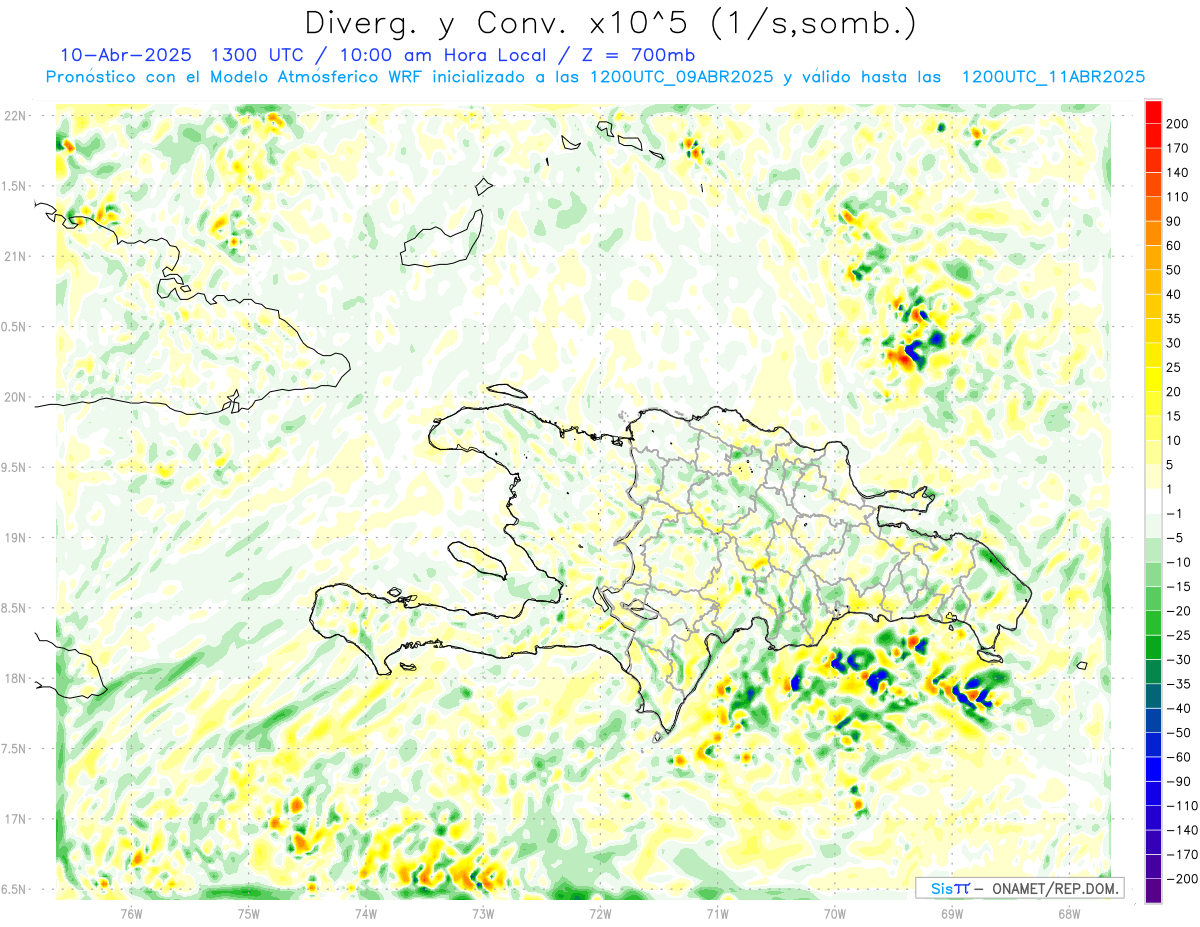Image resolution: width=1200 pixels, height=927 pixels.
Task: Click the '74W' longitude label
Action: [365, 912]
